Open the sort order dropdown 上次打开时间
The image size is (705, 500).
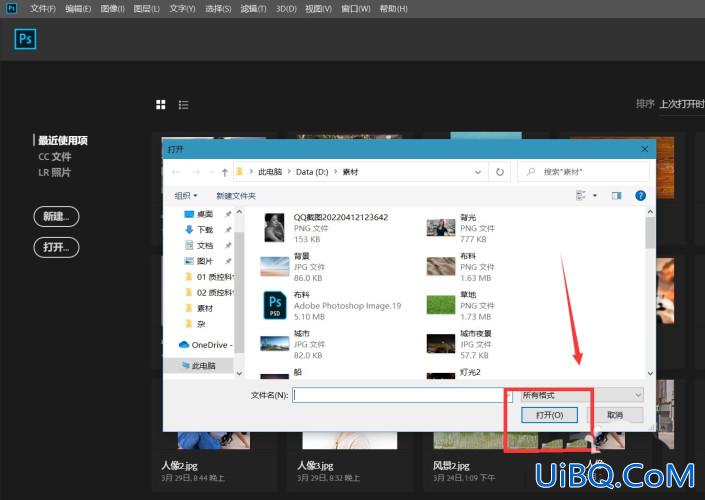(682, 104)
